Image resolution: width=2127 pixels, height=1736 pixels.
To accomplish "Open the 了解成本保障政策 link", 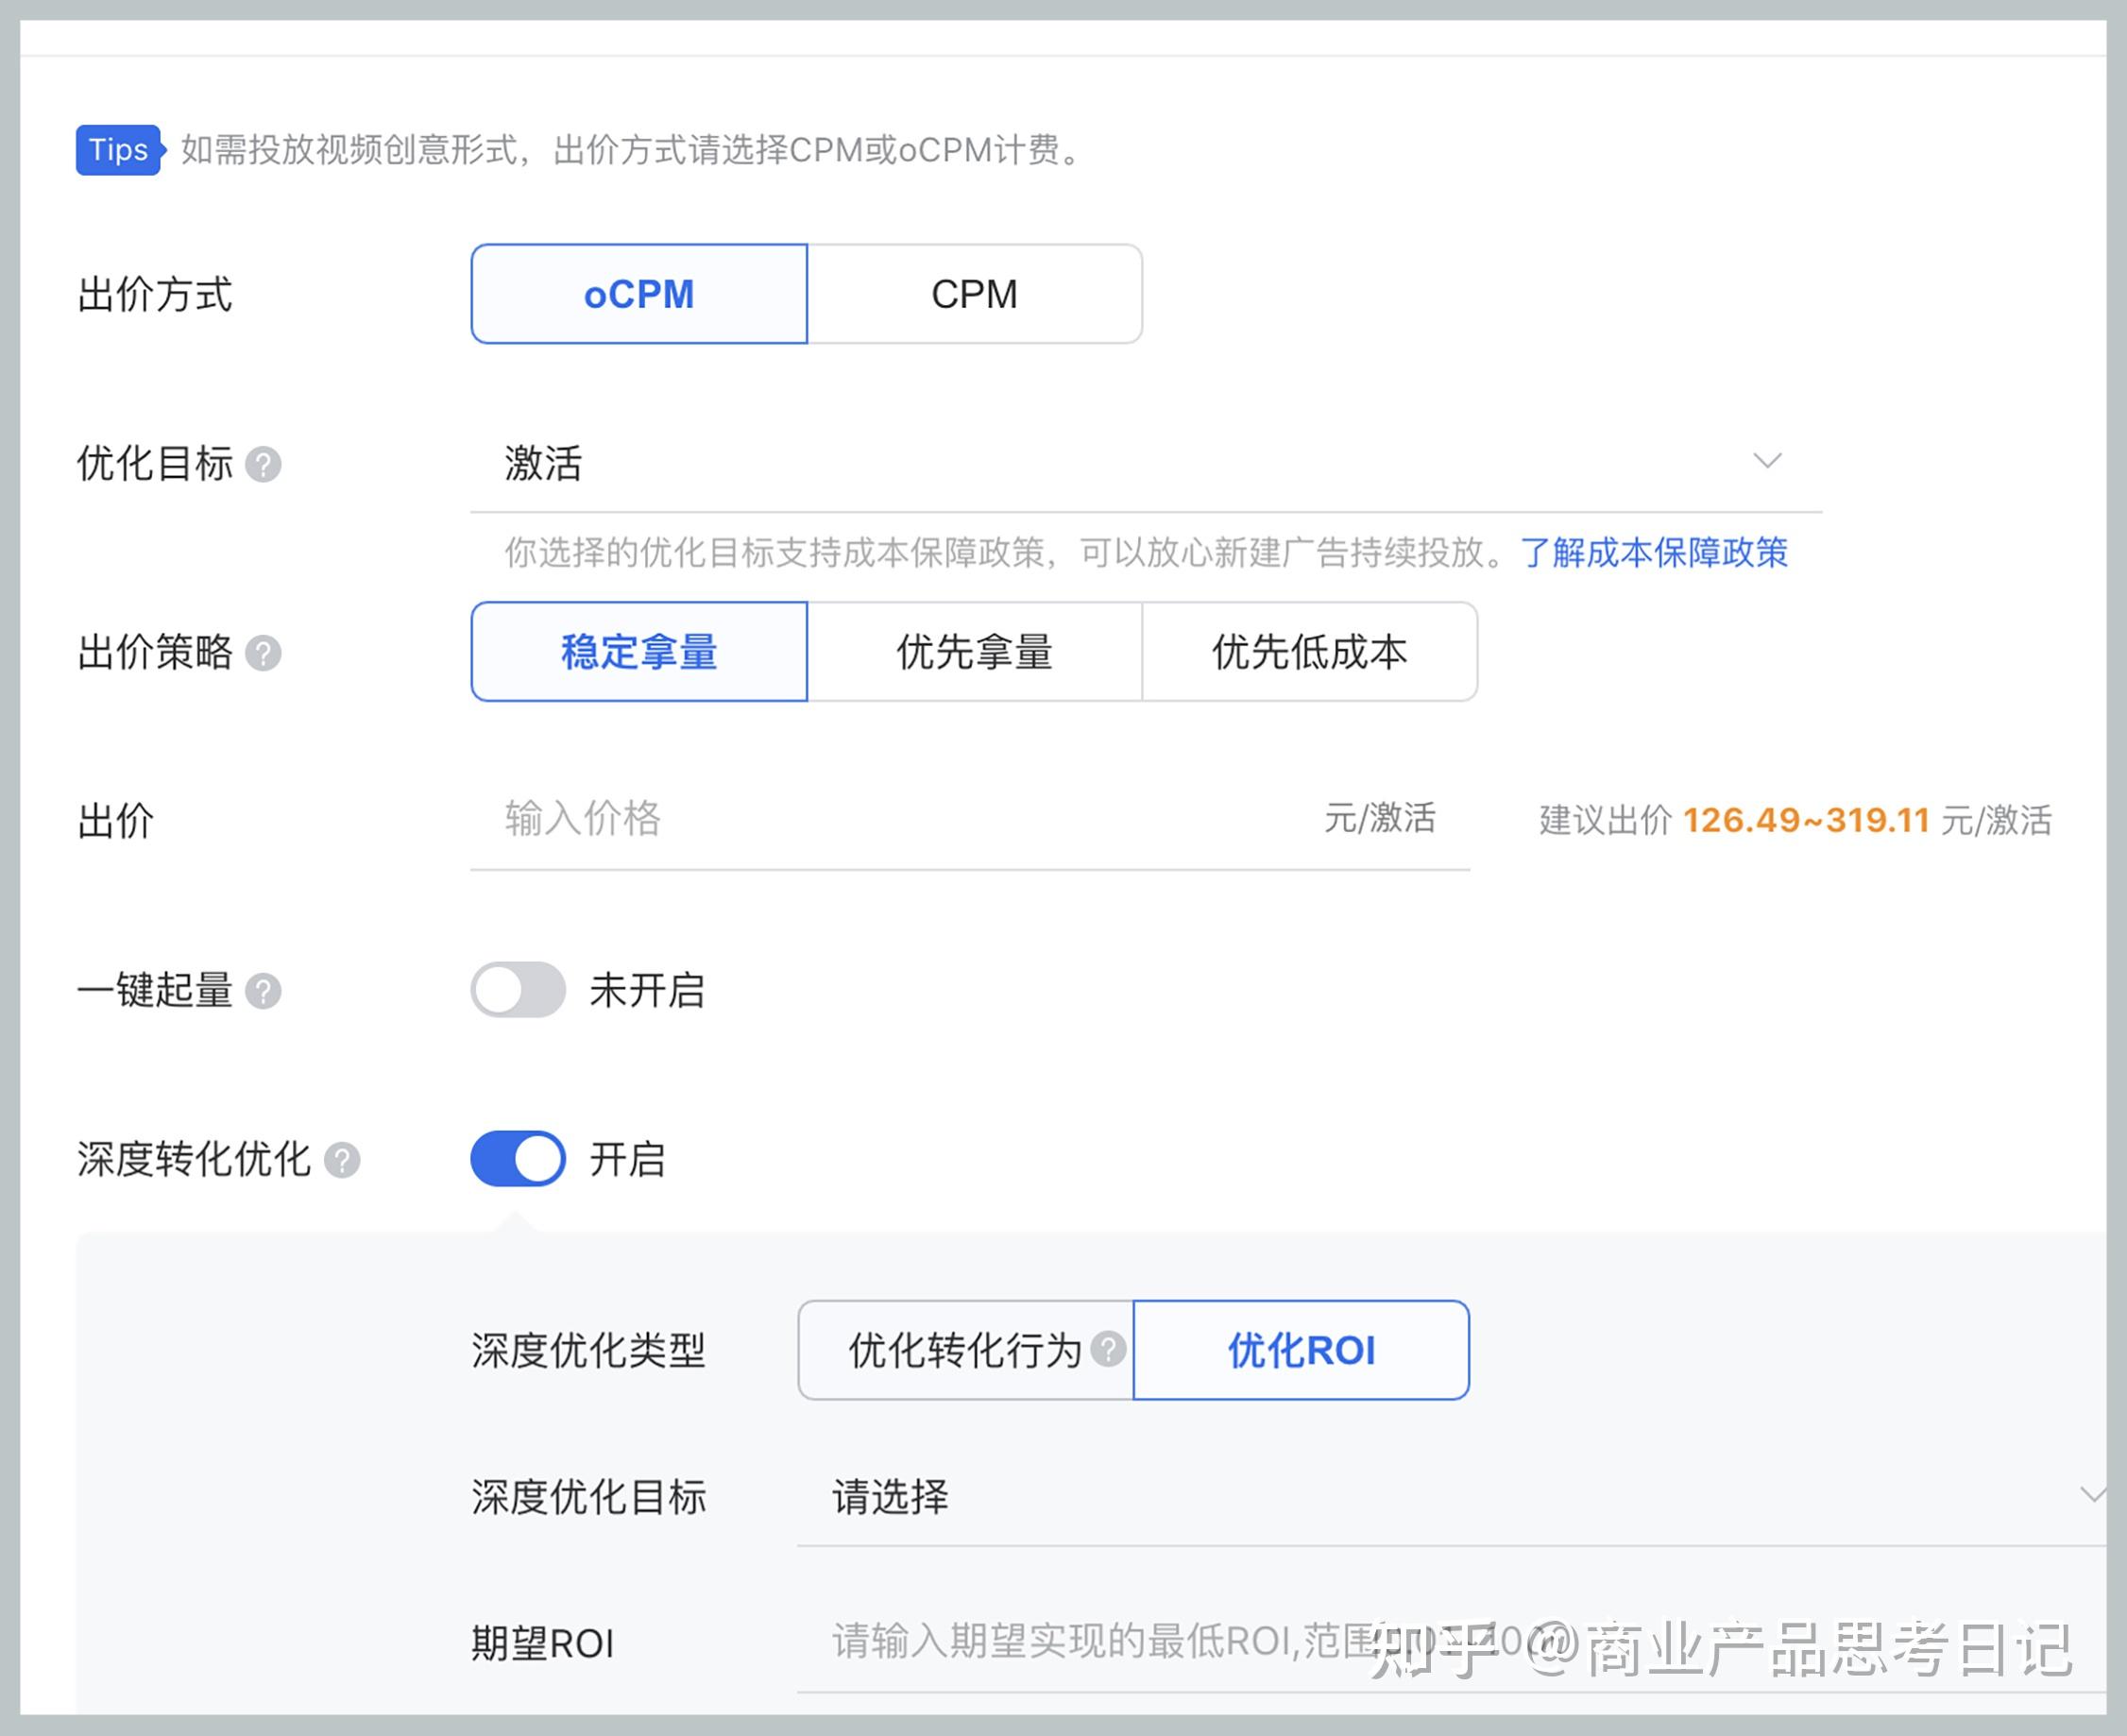I will 1655,553.
